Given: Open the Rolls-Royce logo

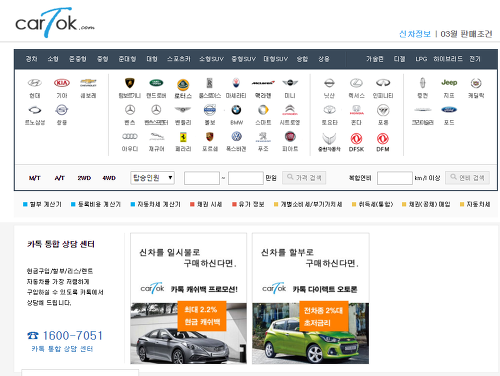Looking at the screenshot, I should pos(209,83).
